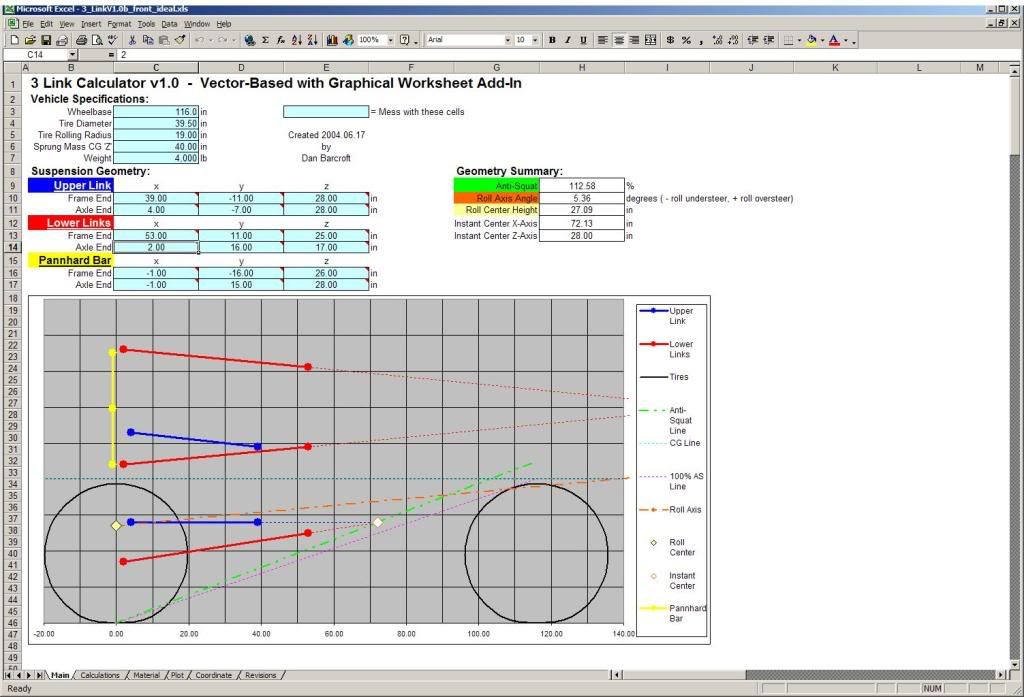Click the Copy icon
The height and width of the screenshot is (697, 1024).
(148, 40)
